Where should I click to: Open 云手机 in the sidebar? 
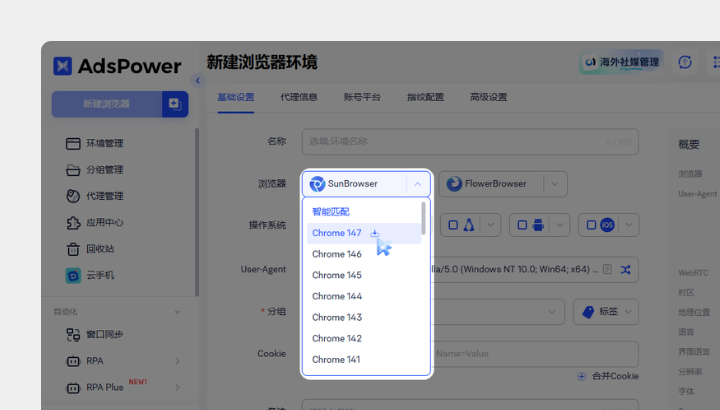coord(90,275)
